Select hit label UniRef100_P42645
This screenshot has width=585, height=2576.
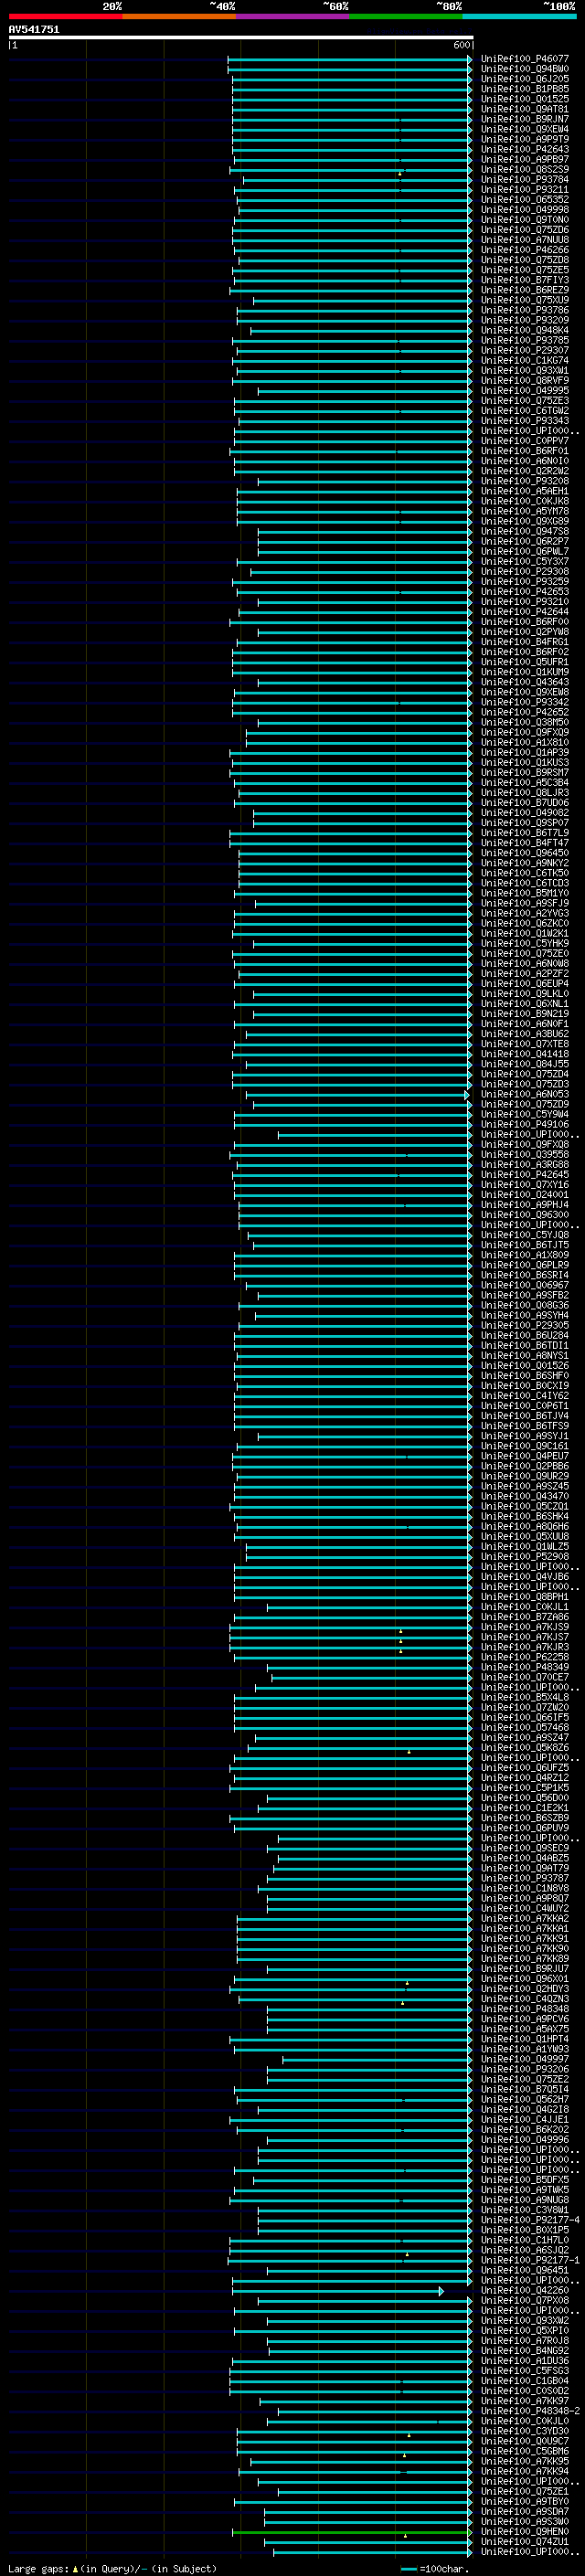pos(525,1175)
